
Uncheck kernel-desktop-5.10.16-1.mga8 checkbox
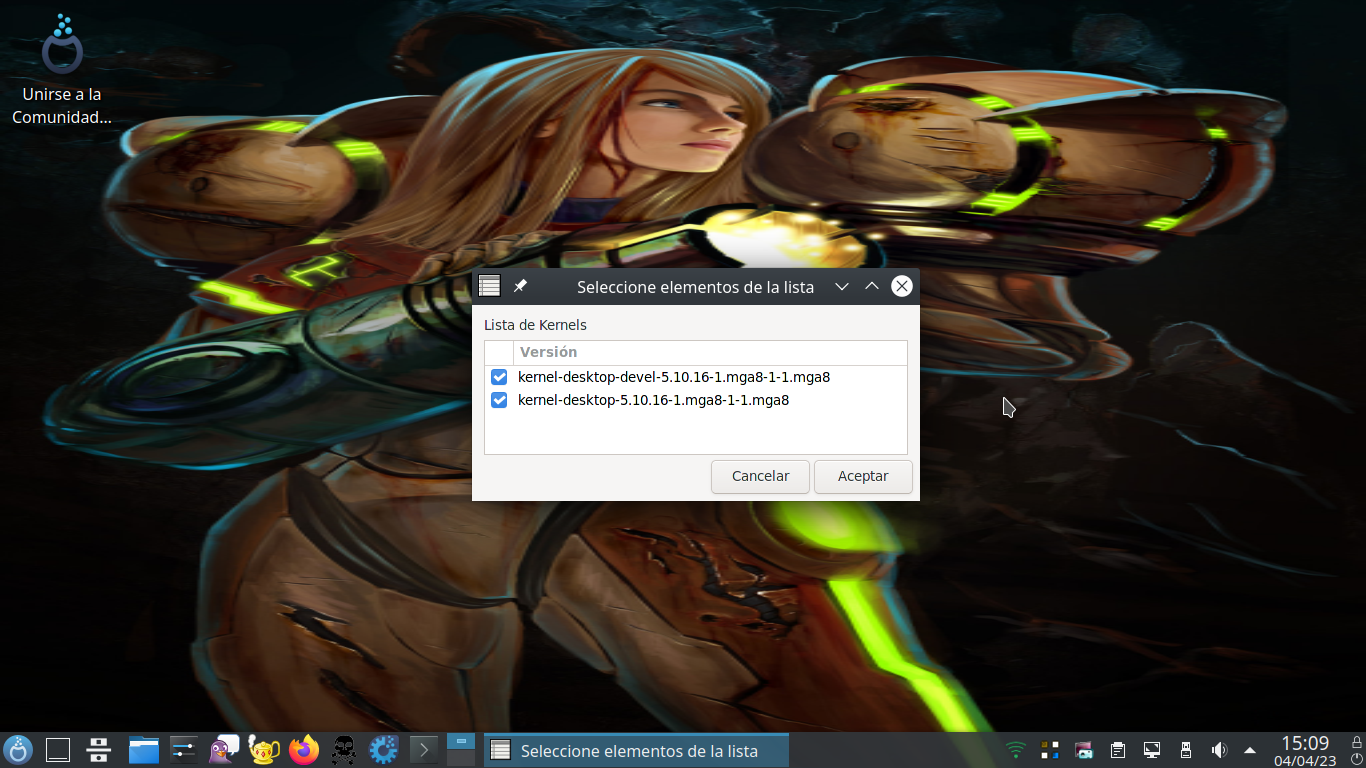pyautogui.click(x=499, y=400)
